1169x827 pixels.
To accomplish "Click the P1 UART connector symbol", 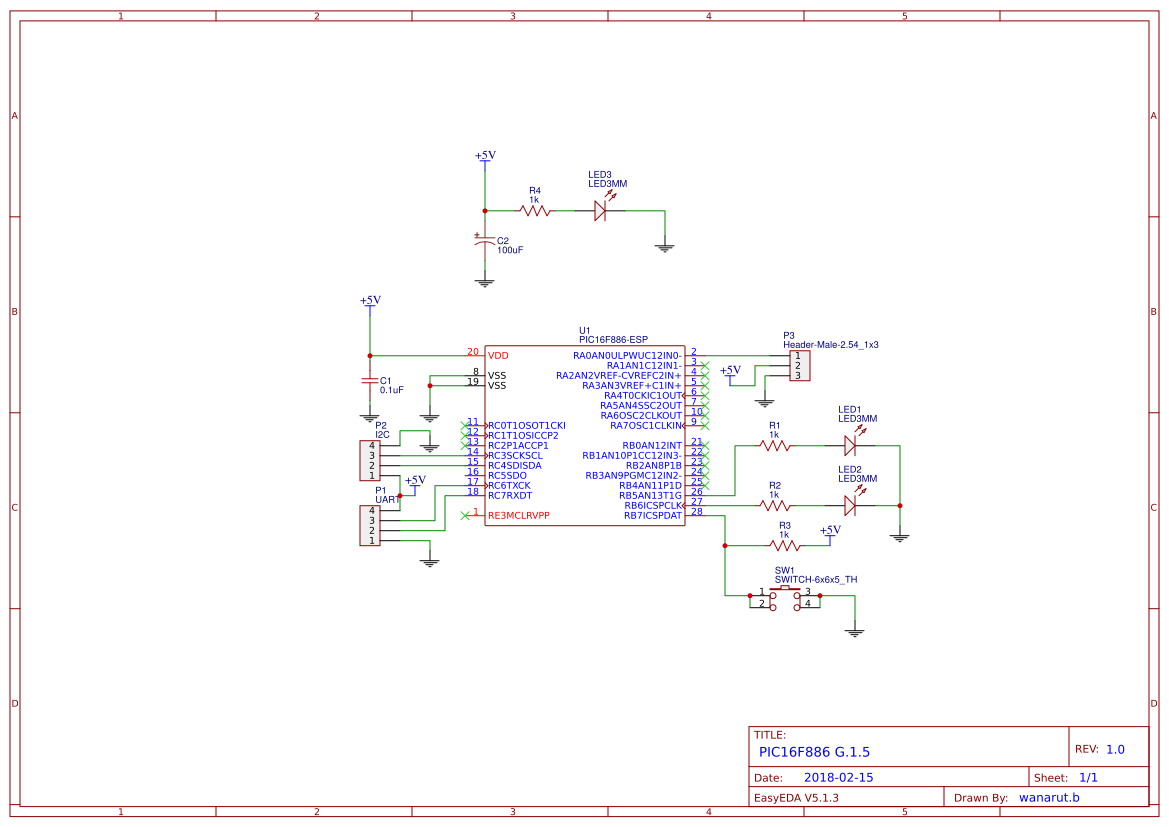I will [370, 526].
